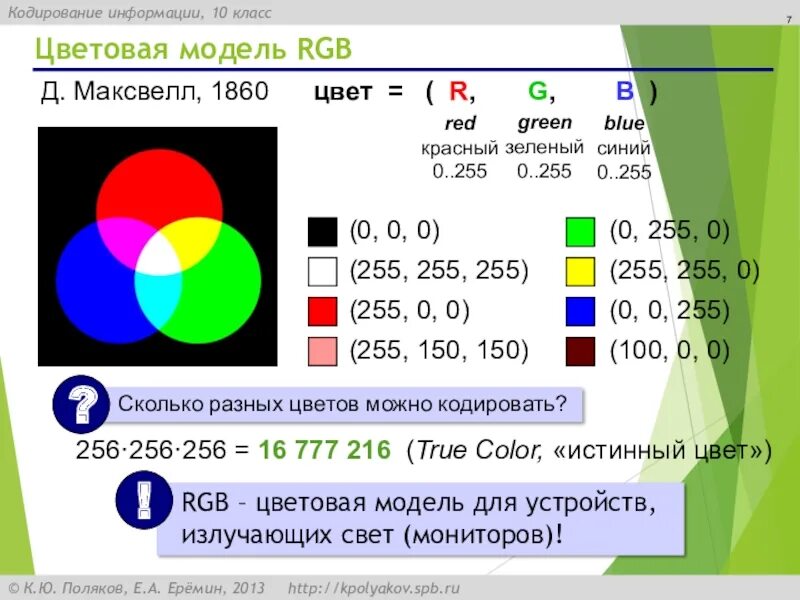The height and width of the screenshot is (600, 800).
Task: Select the black (0, 0, 0) swatch
Action: 322,232
